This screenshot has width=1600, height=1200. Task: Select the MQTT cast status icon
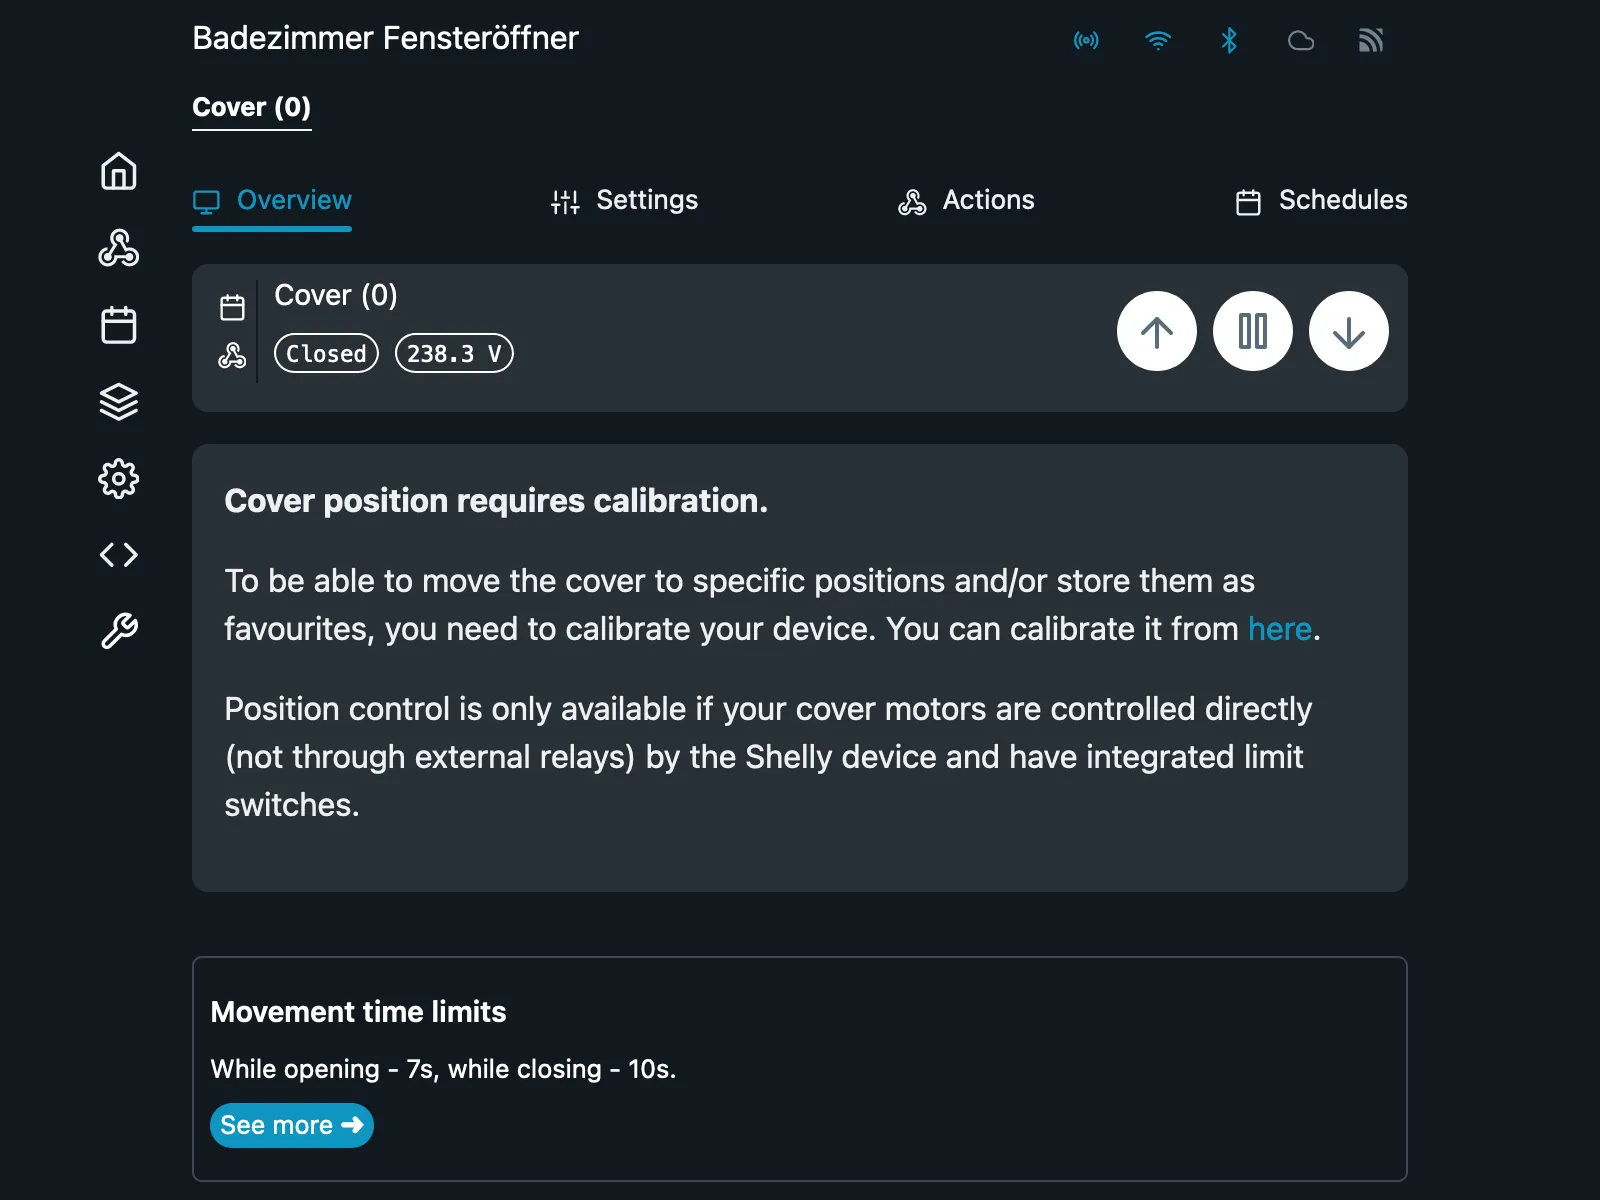[x=1371, y=40]
